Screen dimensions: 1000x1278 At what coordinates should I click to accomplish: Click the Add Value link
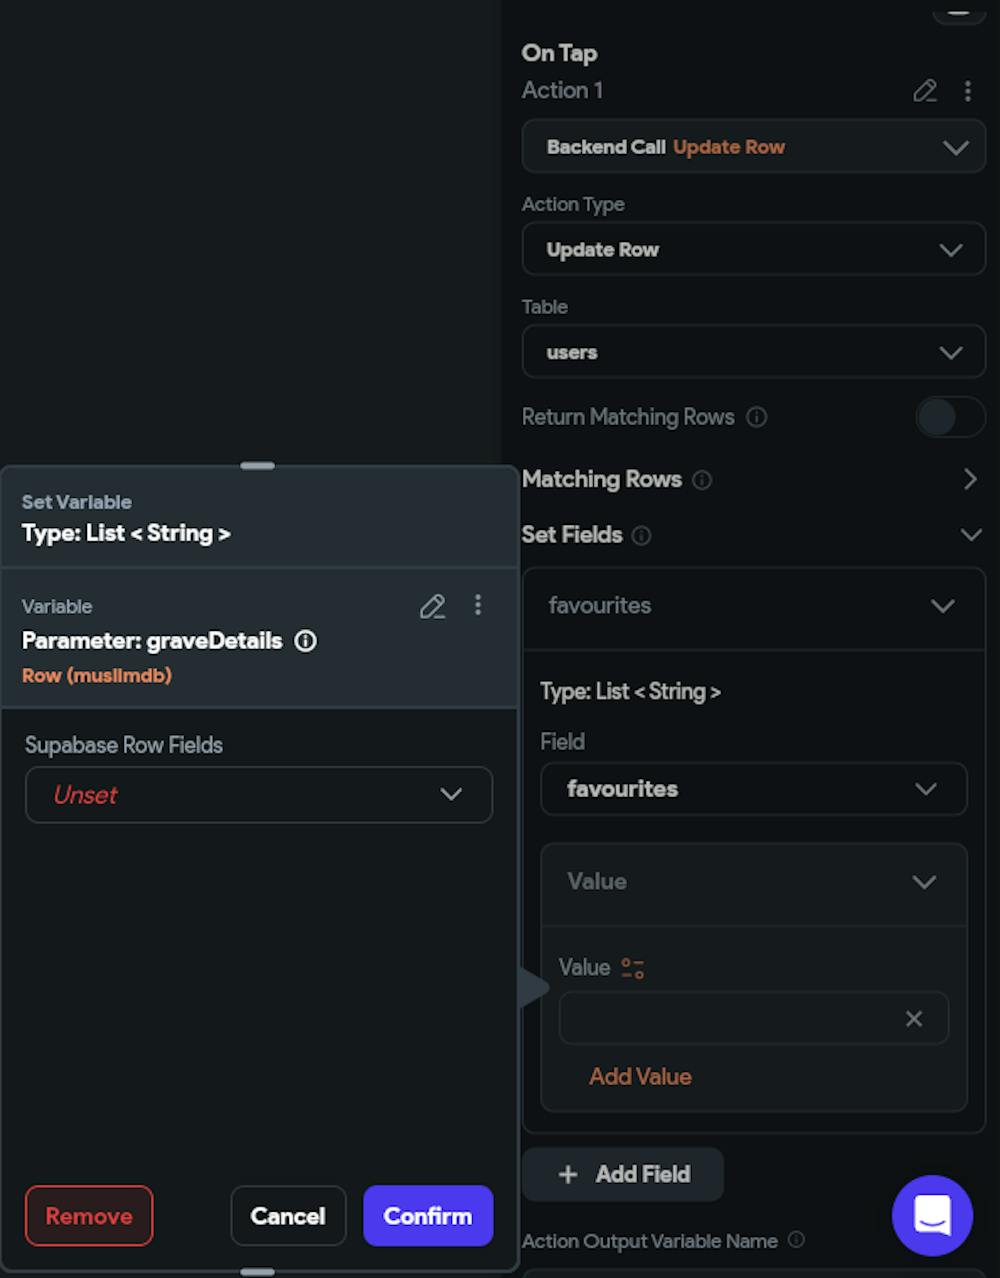(x=640, y=1077)
